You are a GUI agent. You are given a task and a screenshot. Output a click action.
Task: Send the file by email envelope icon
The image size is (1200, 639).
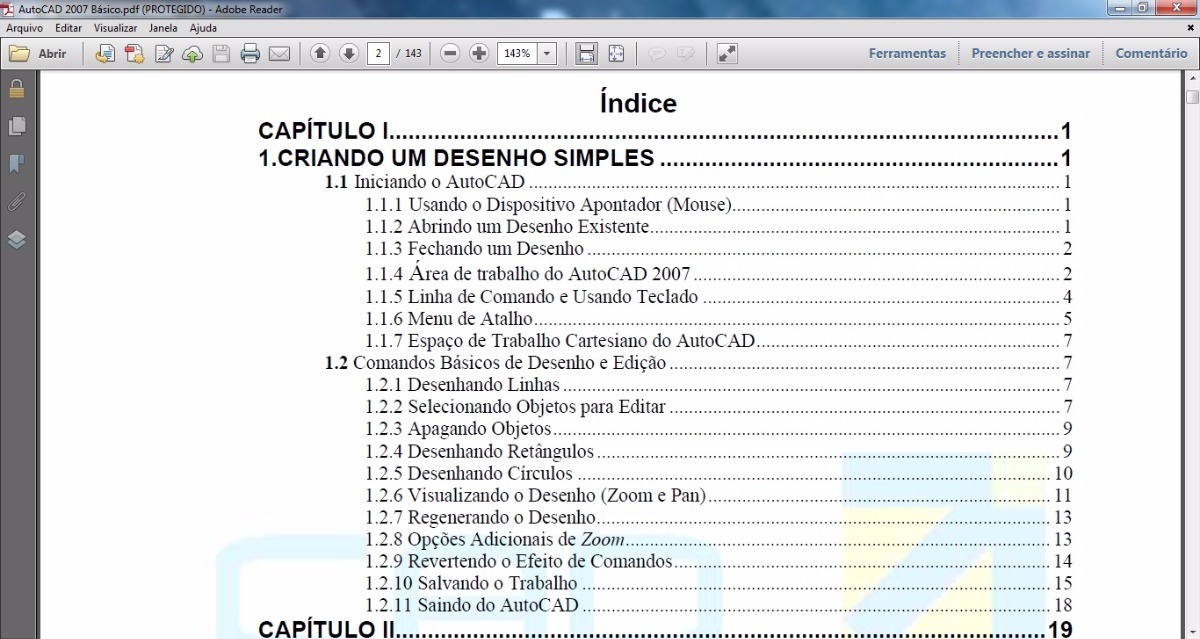279,53
